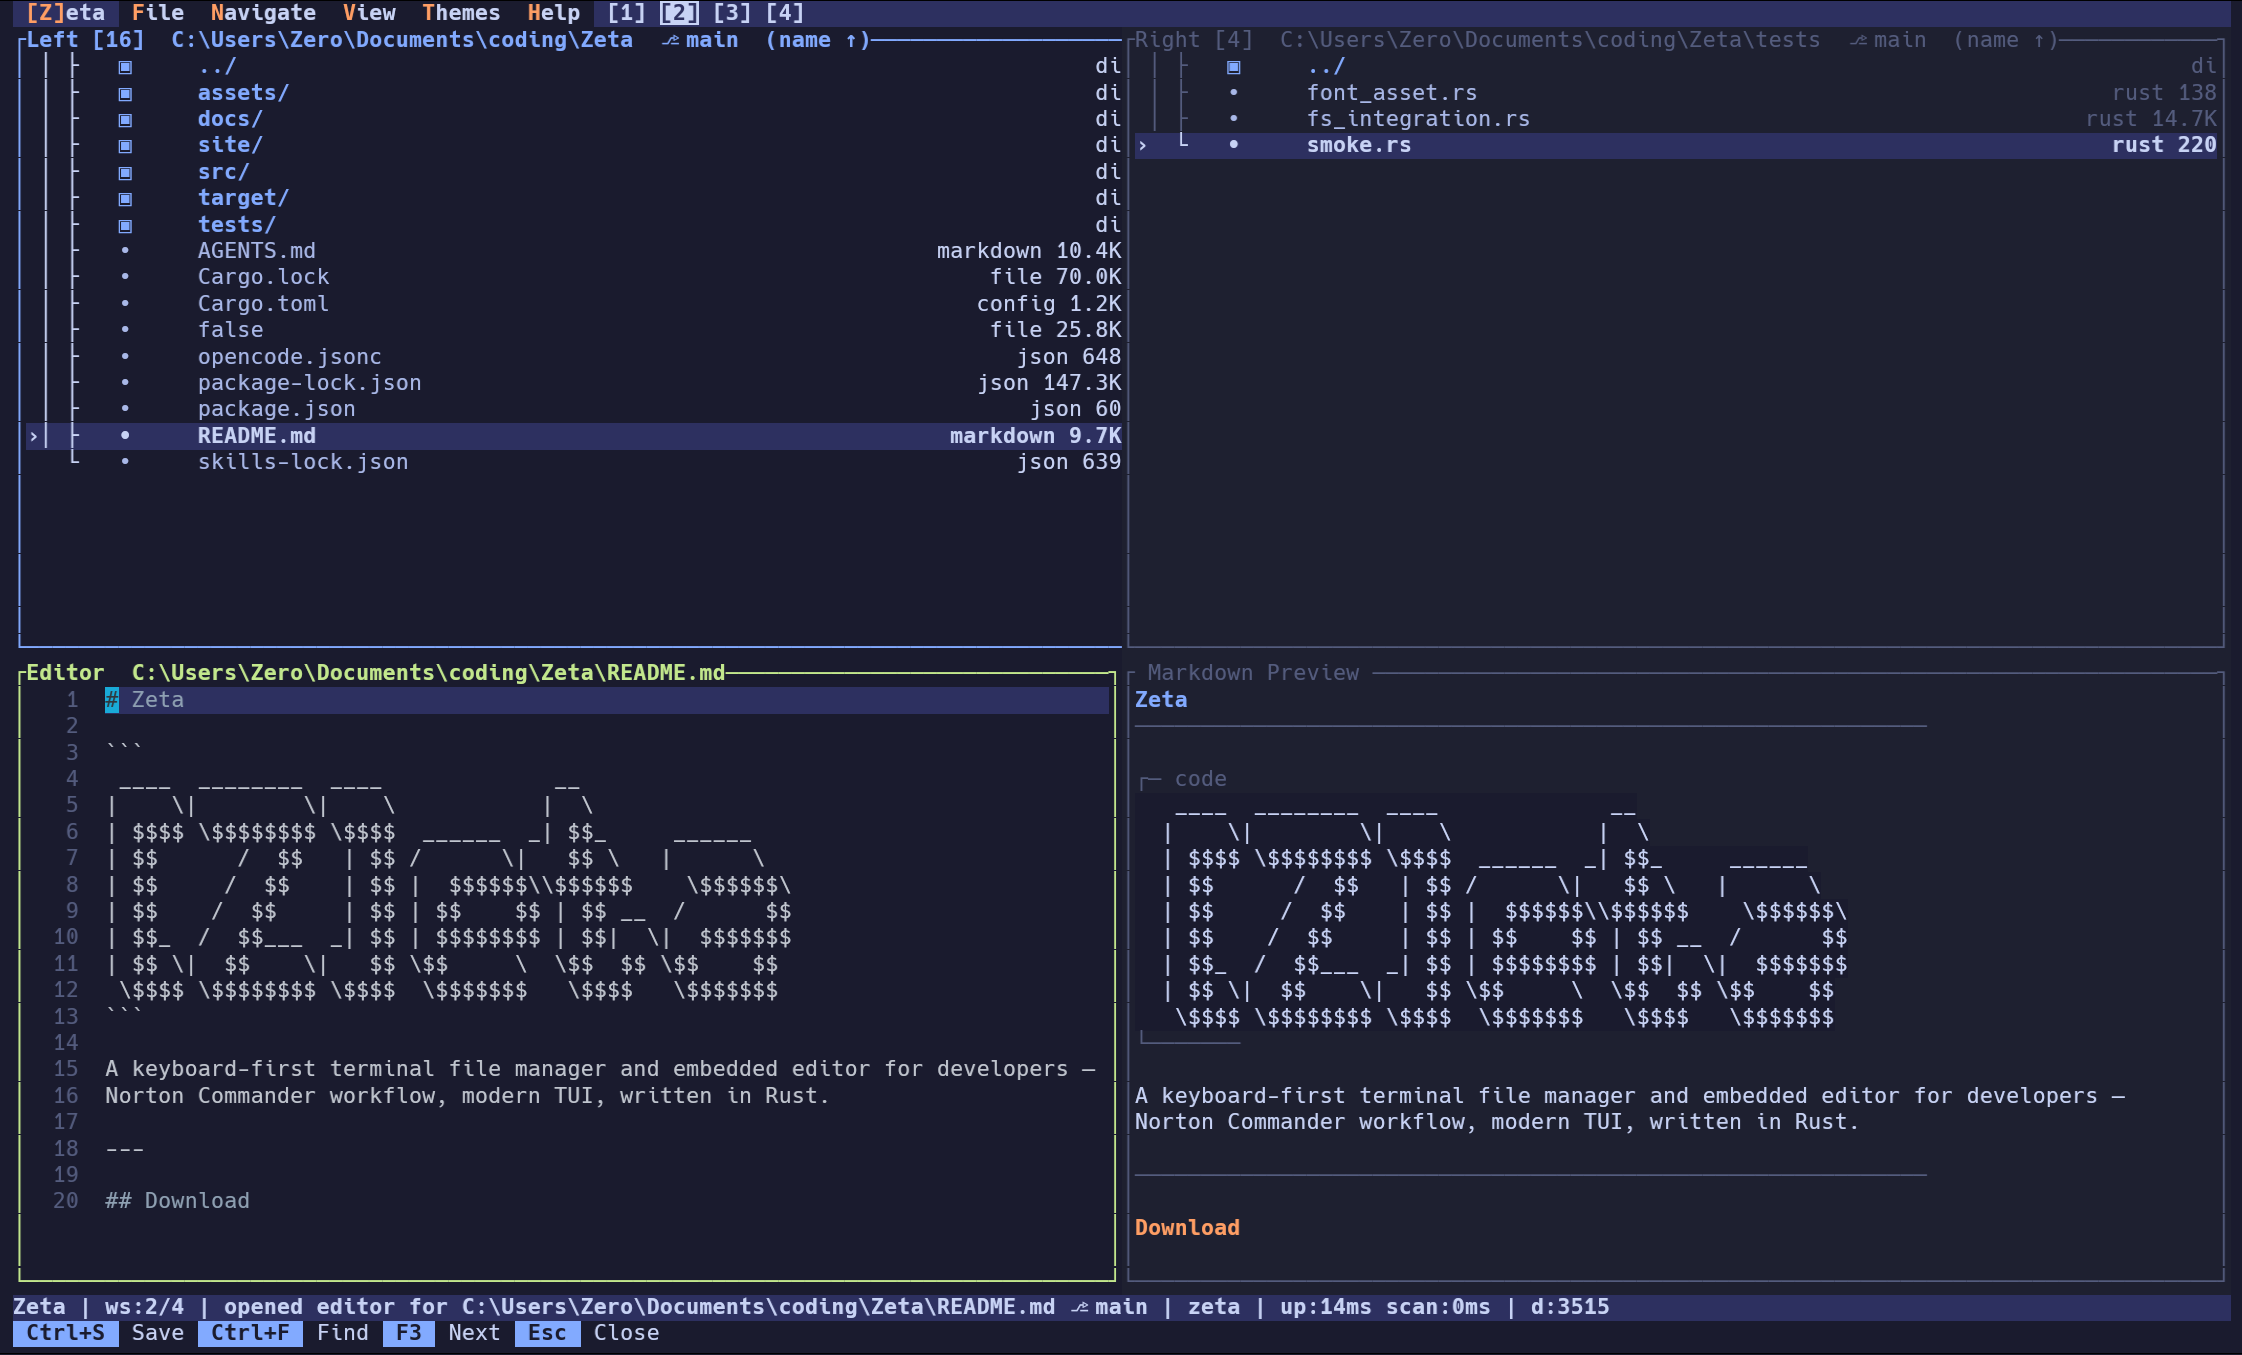The height and width of the screenshot is (1355, 2242).
Task: Click the folder icon beside assets/
Action: (x=126, y=93)
